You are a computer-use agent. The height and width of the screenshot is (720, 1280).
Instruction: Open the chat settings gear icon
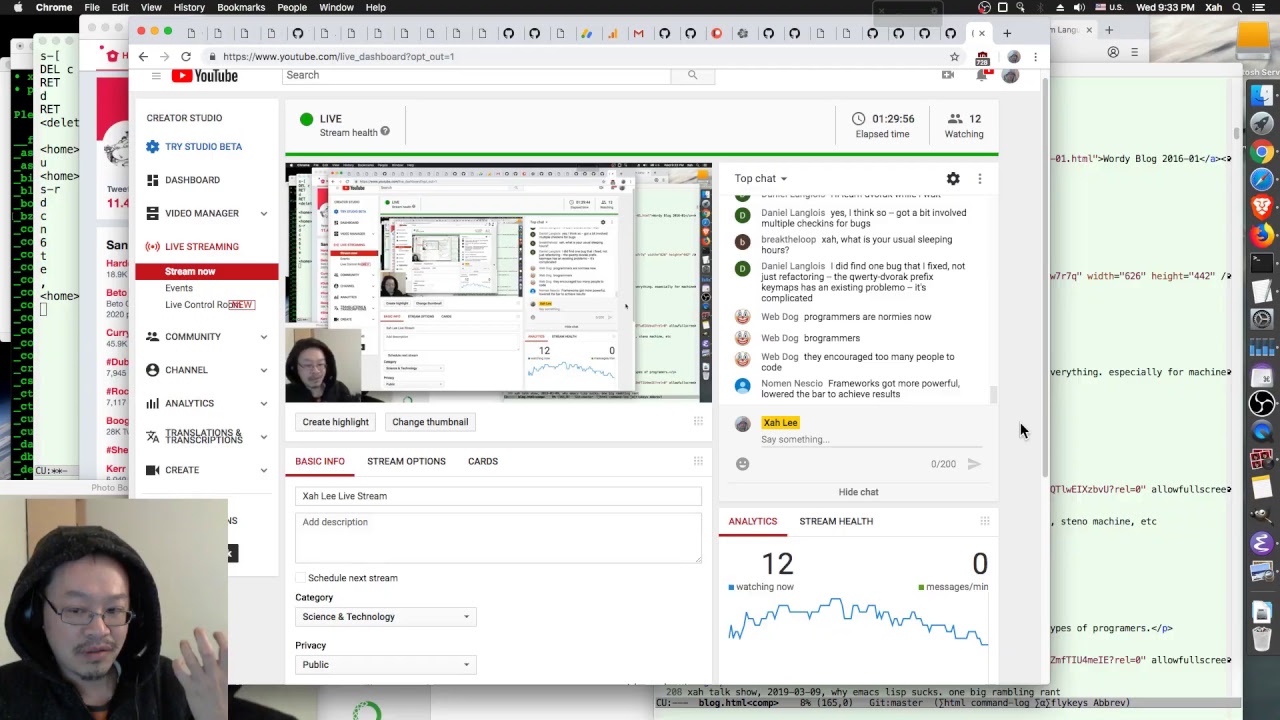click(953, 179)
